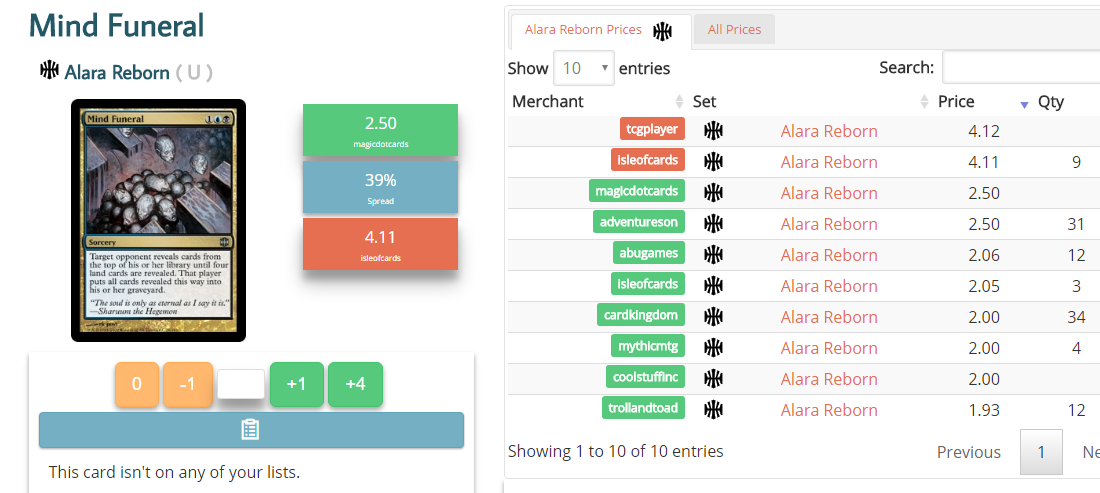This screenshot has width=1100, height=493.
Task: Open the Alara Reborn link in adventureson row
Action: (x=829, y=224)
